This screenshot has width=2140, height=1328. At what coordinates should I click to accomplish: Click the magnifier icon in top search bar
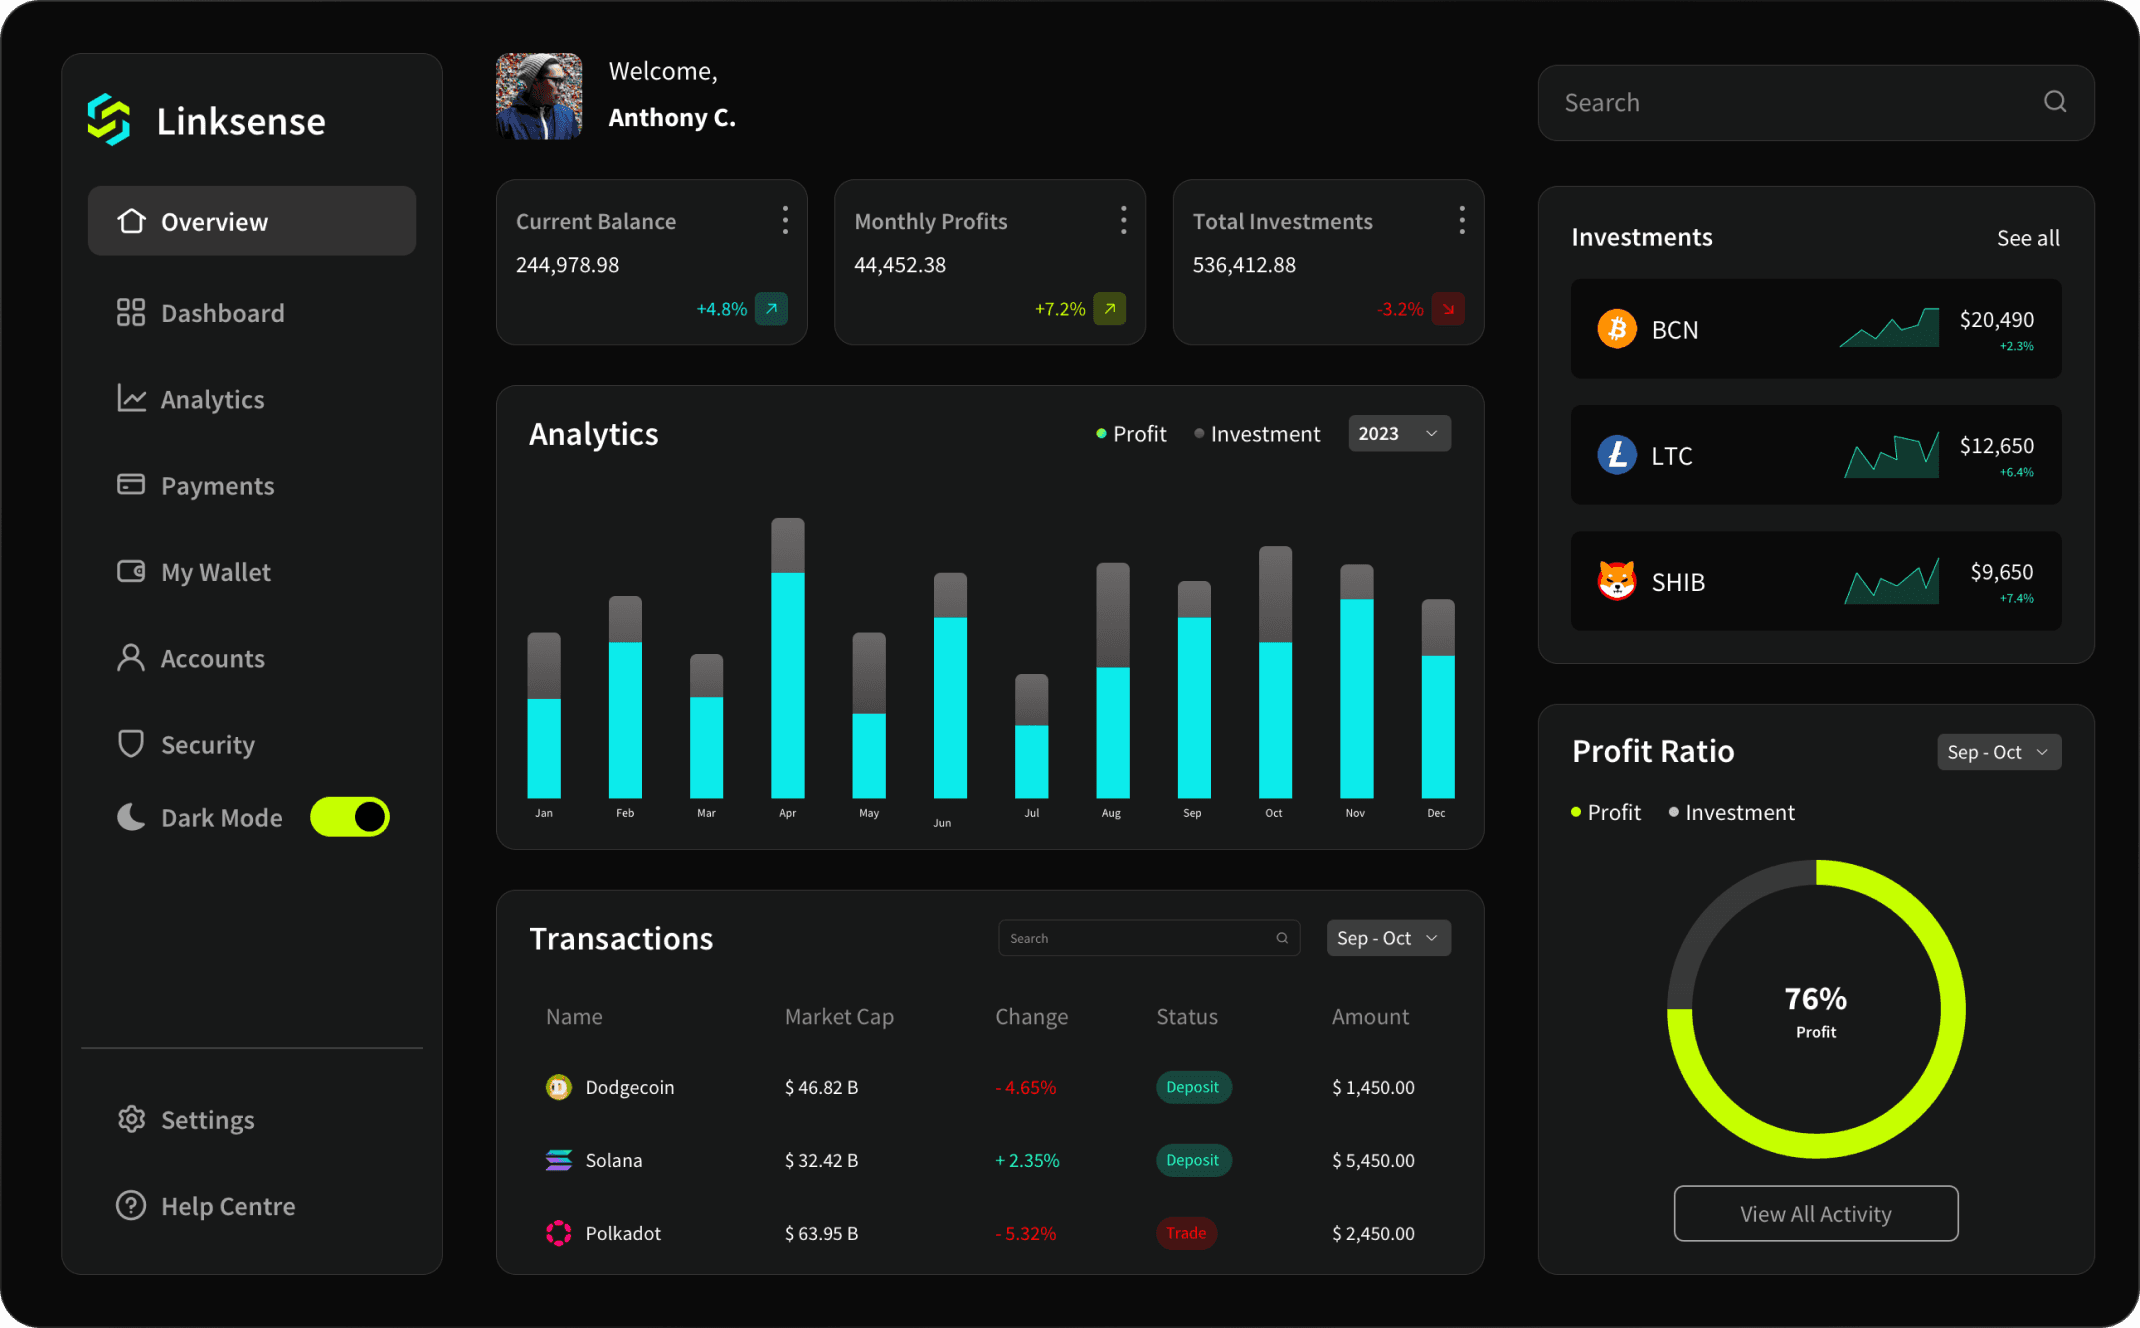(2054, 102)
